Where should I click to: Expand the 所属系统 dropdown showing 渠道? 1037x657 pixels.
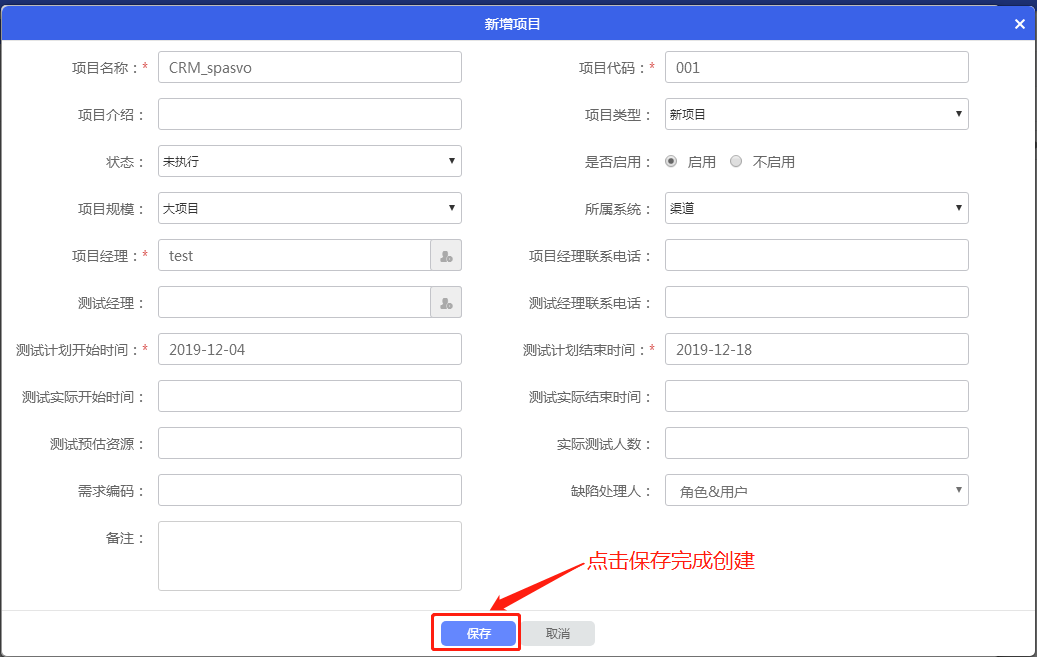point(816,208)
